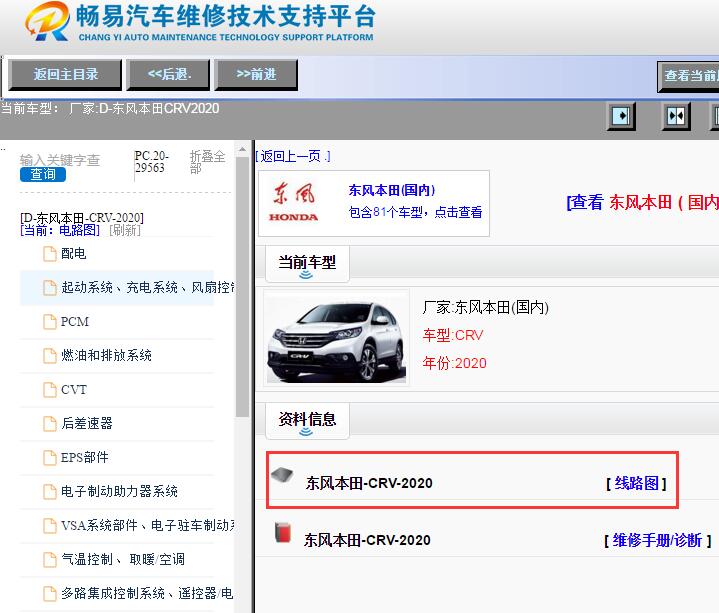Click PC.20-29563 text

click(x=151, y=162)
